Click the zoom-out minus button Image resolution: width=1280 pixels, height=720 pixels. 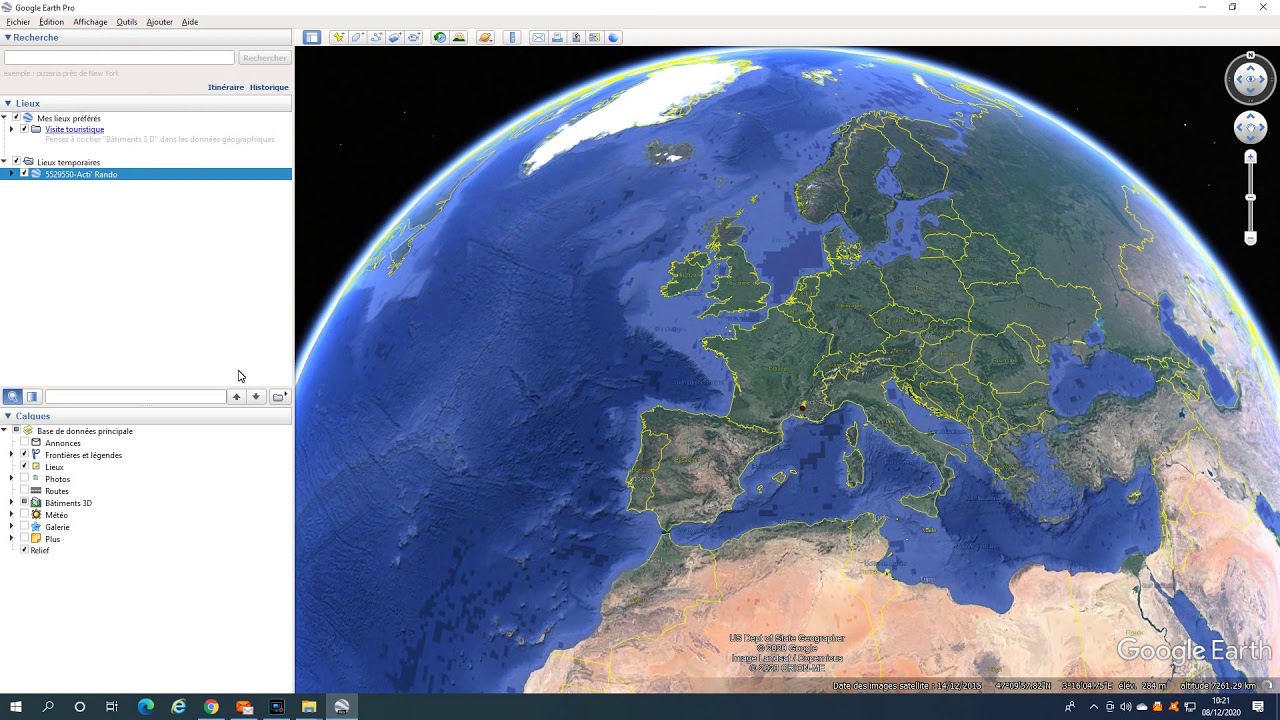tap(1250, 238)
